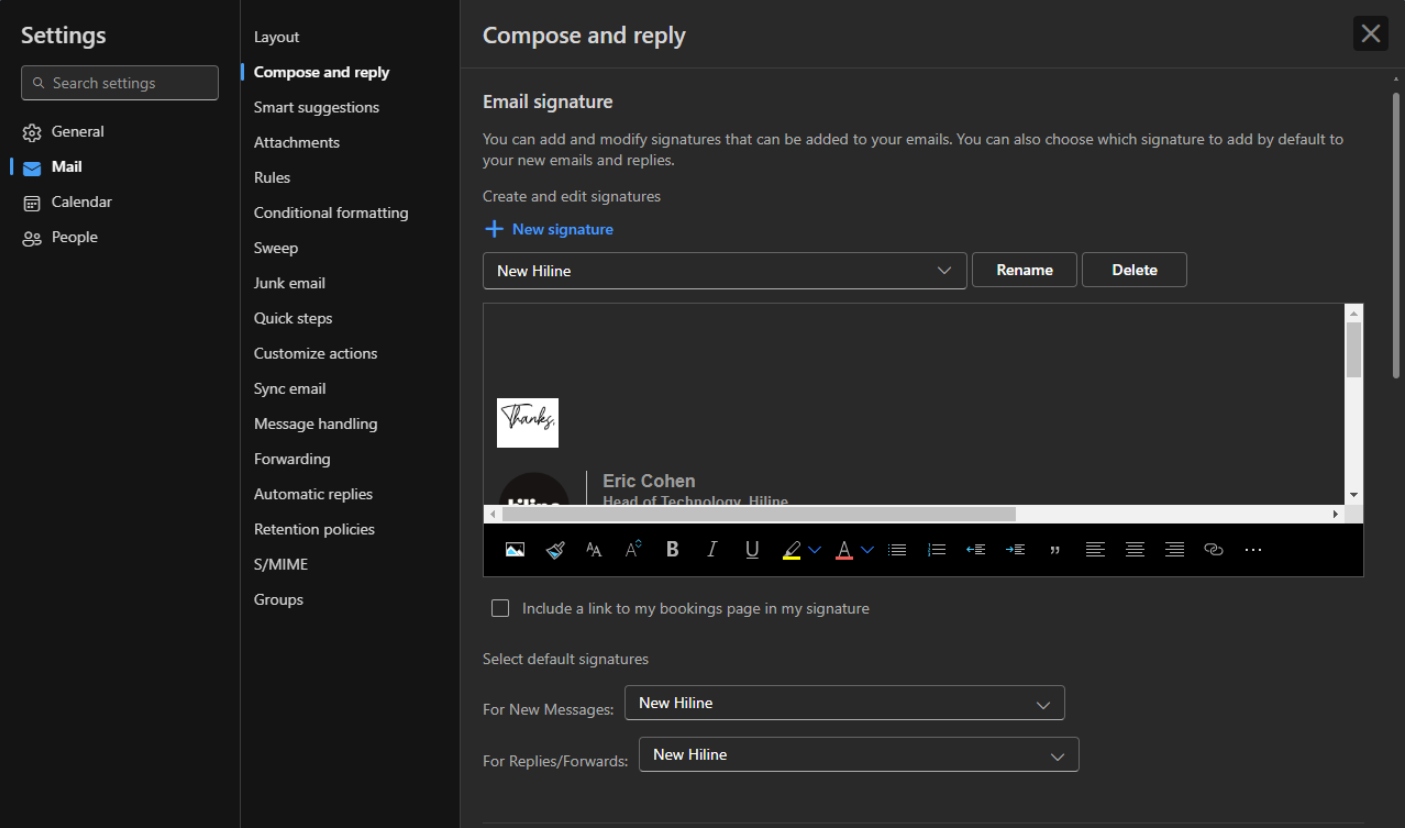Align text right
Image resolution: width=1405 pixels, height=828 pixels.
(1174, 549)
